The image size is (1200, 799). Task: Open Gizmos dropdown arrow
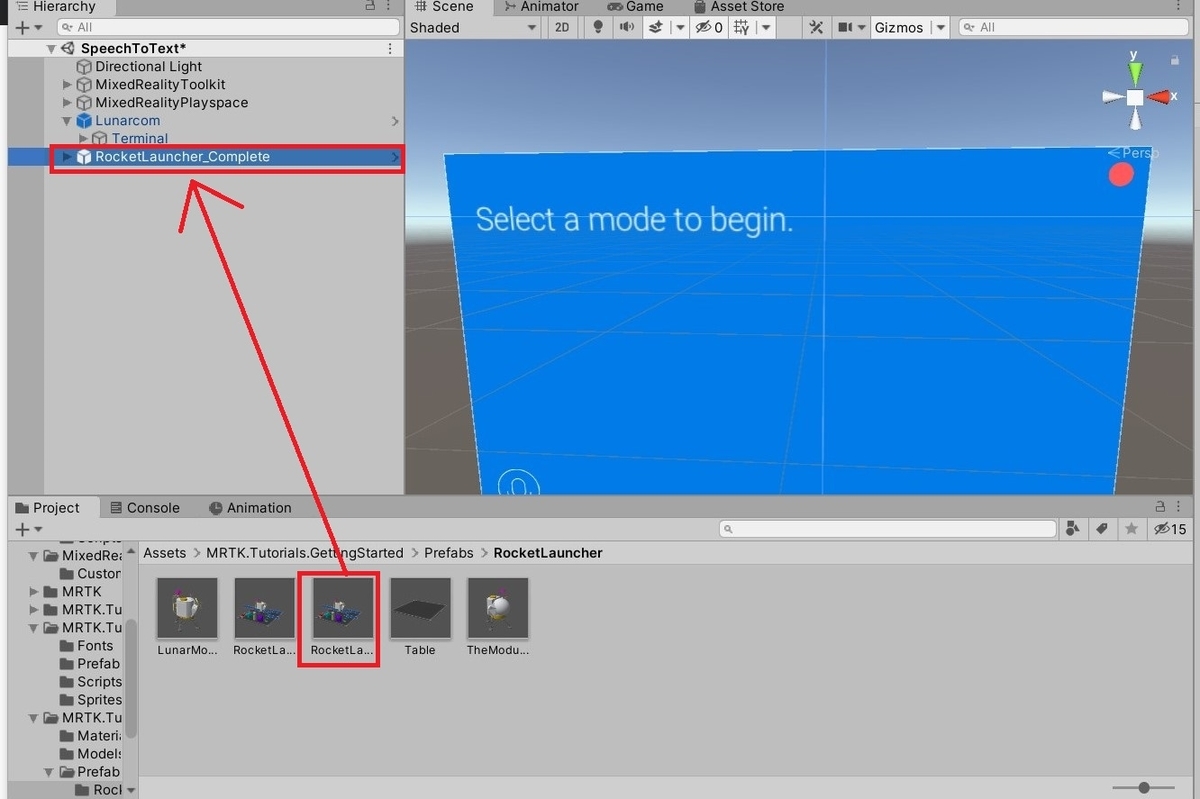click(940, 28)
